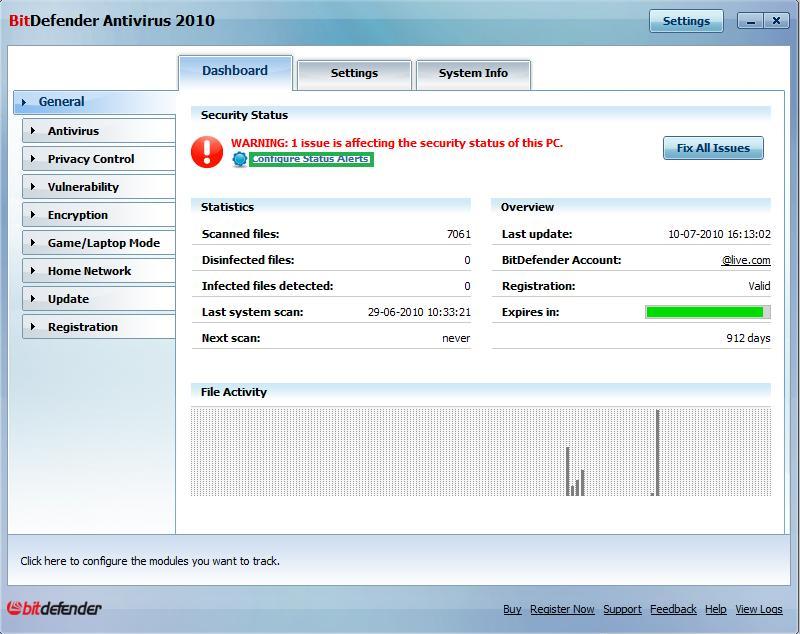The height and width of the screenshot is (634, 800).
Task: Expand the Update arrow in sidebar
Action: (x=33, y=298)
